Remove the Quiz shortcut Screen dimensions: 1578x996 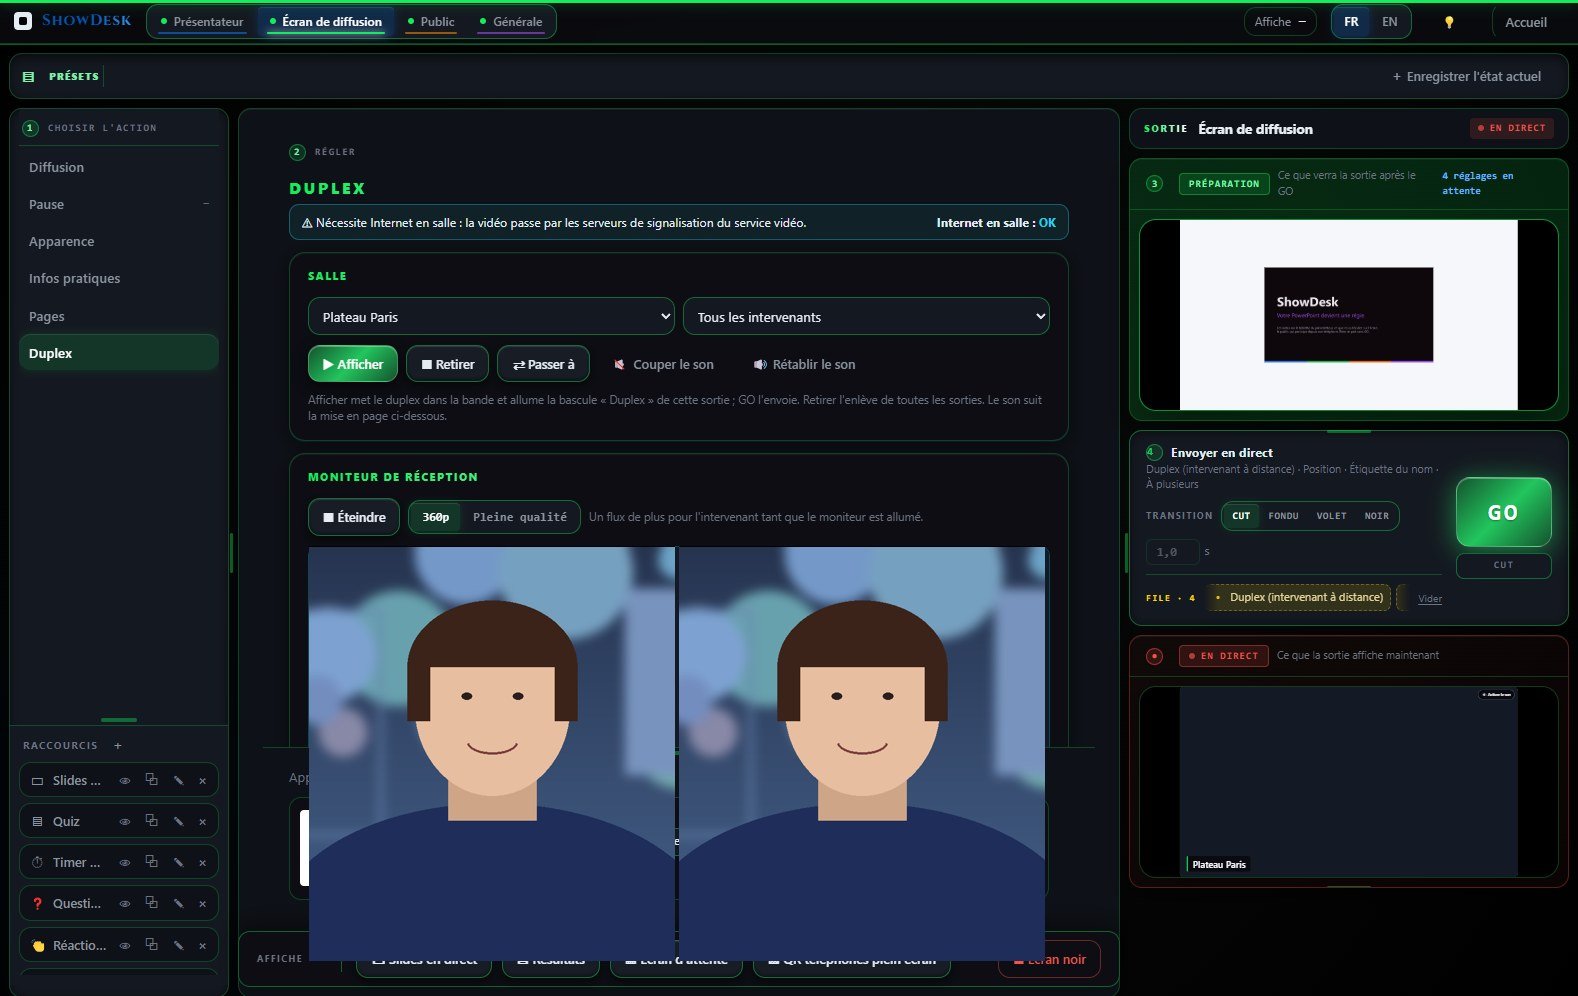[202, 821]
